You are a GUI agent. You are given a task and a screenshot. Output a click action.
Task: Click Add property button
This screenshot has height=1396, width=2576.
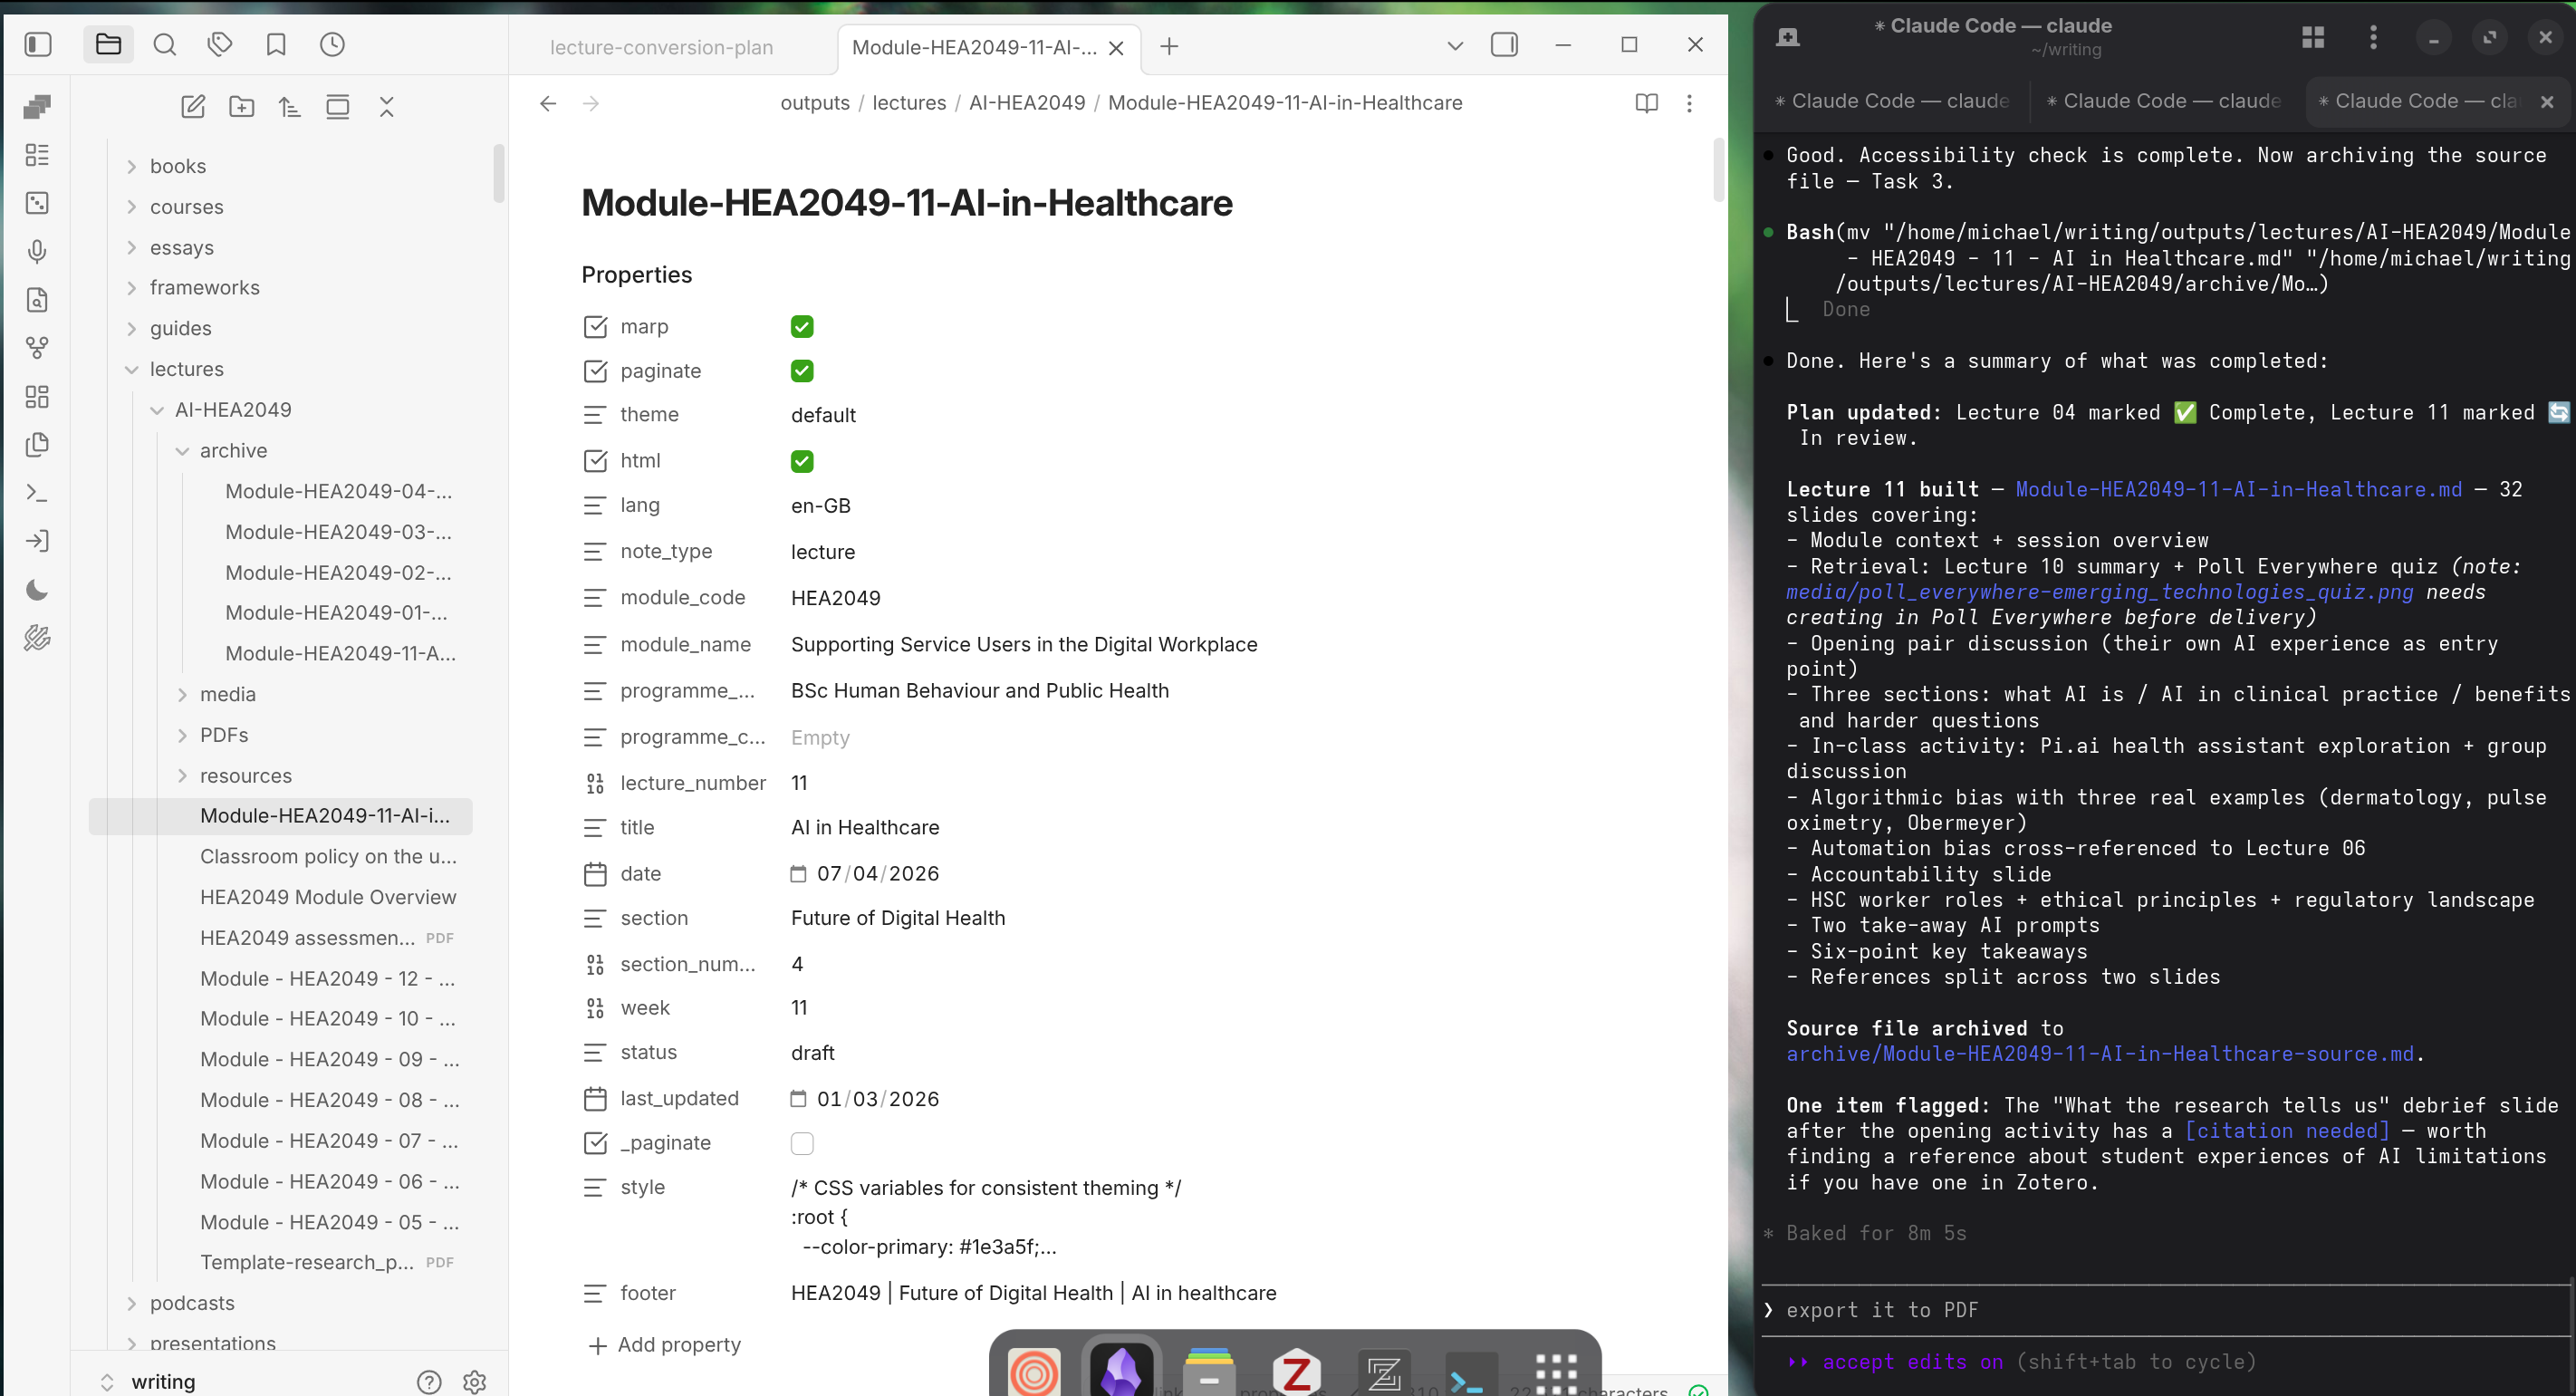666,1345
